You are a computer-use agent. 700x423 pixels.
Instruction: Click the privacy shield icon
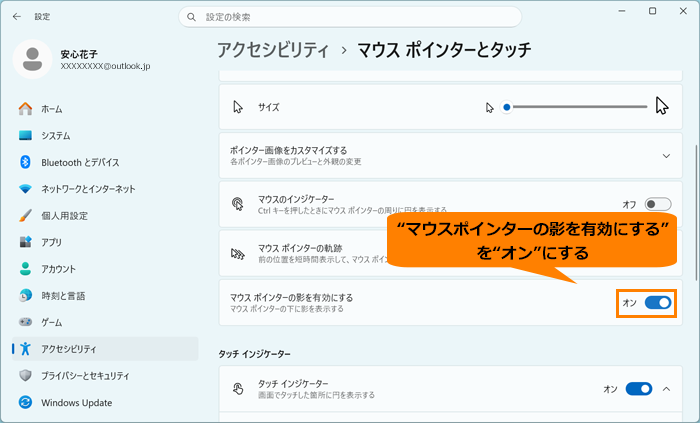point(25,375)
